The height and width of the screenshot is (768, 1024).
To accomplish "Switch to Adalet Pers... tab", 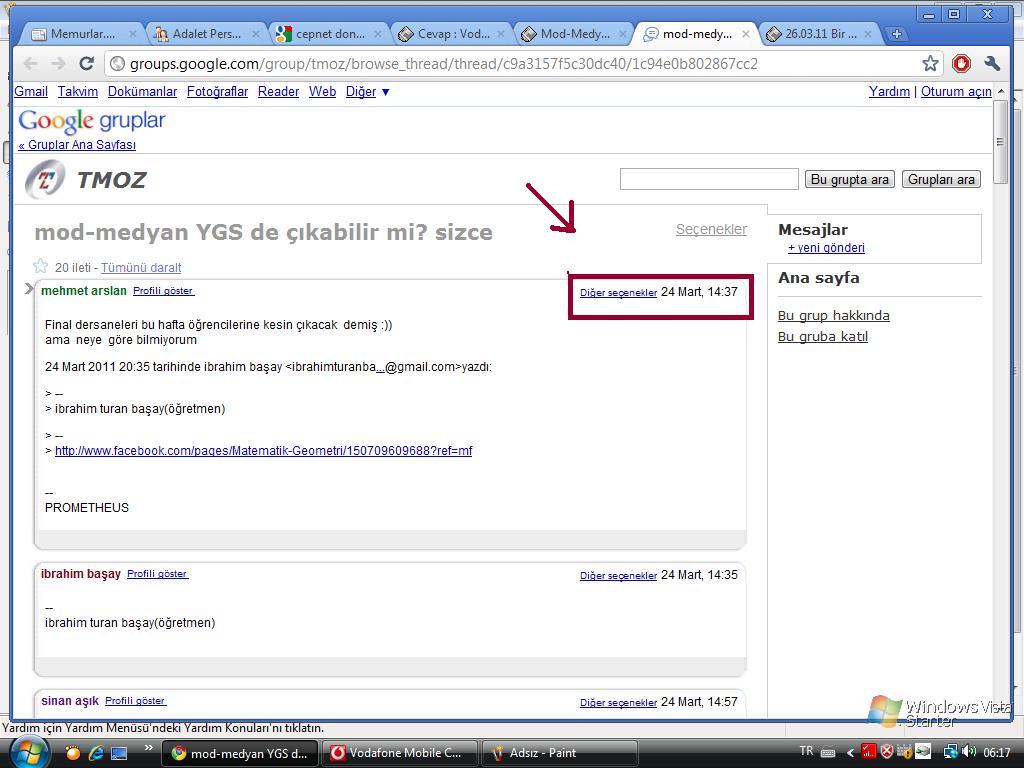I will pos(206,34).
